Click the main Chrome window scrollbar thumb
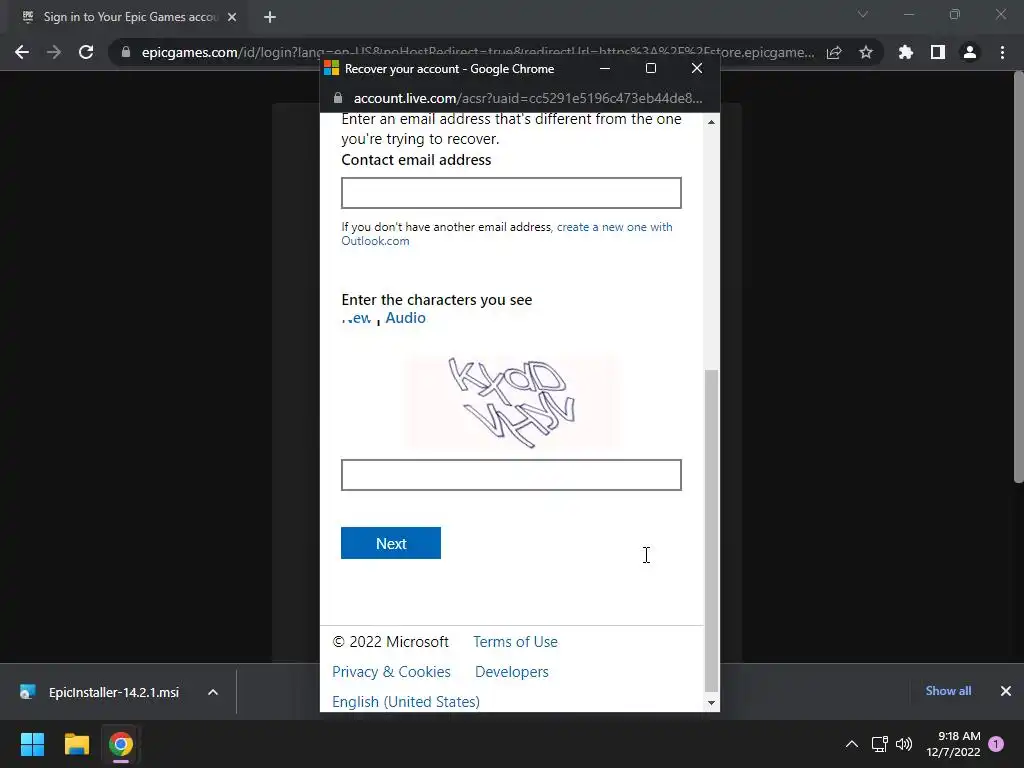This screenshot has height=768, width=1024. click(1018, 278)
